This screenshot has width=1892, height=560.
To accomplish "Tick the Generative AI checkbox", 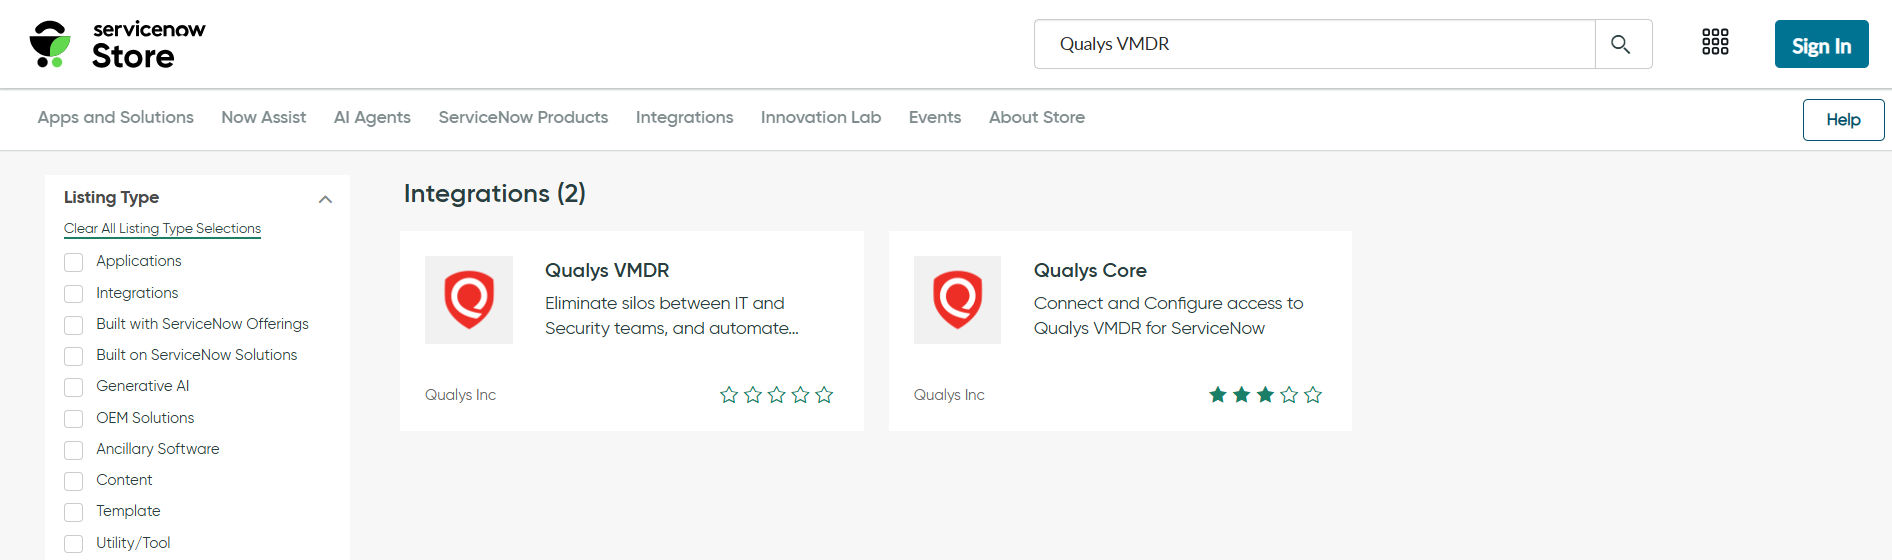I will pos(74,387).
